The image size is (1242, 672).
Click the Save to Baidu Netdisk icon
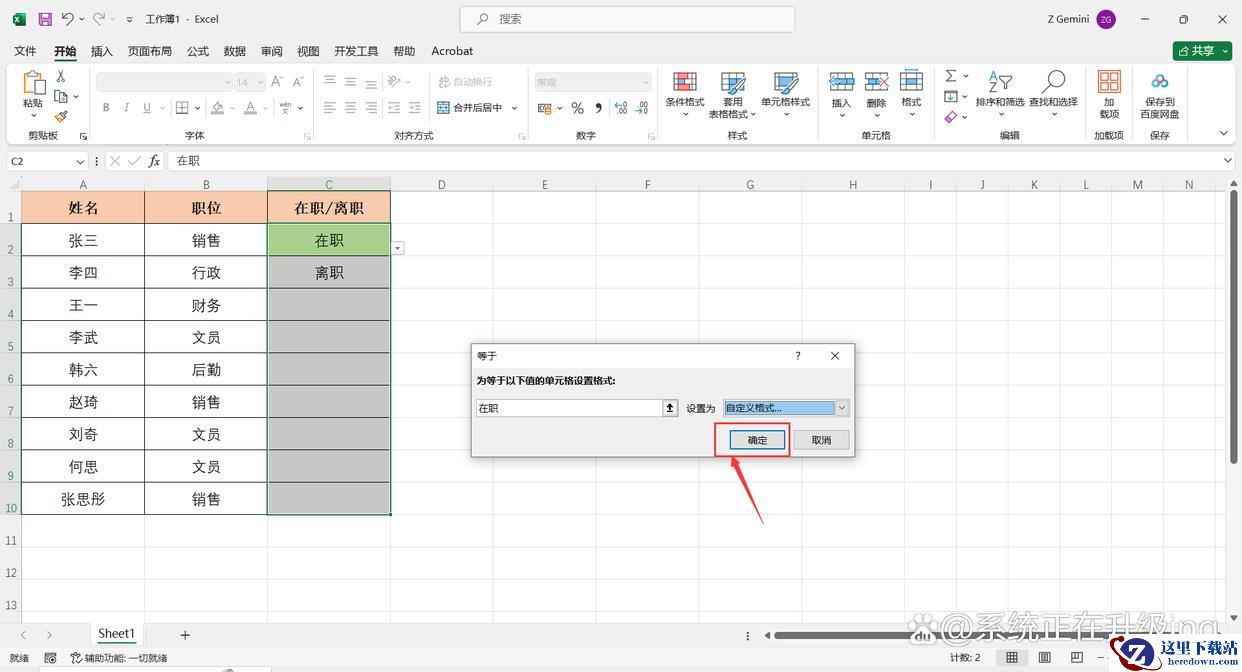pyautogui.click(x=1160, y=92)
